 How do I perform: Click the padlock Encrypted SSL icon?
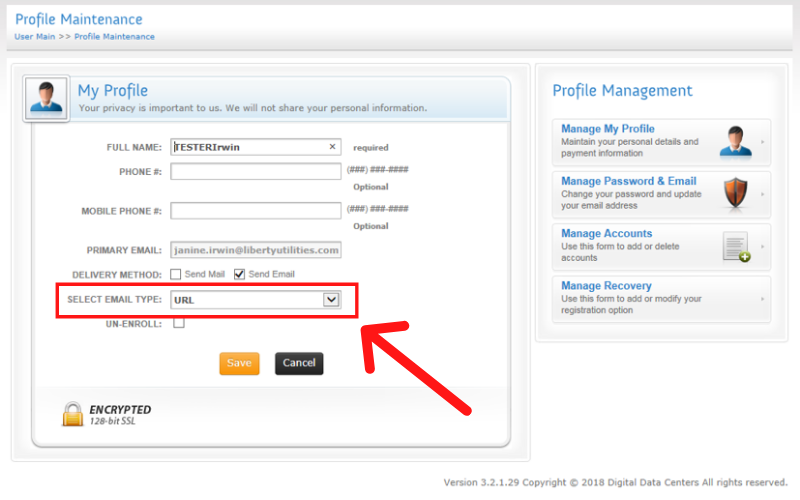[x=72, y=414]
